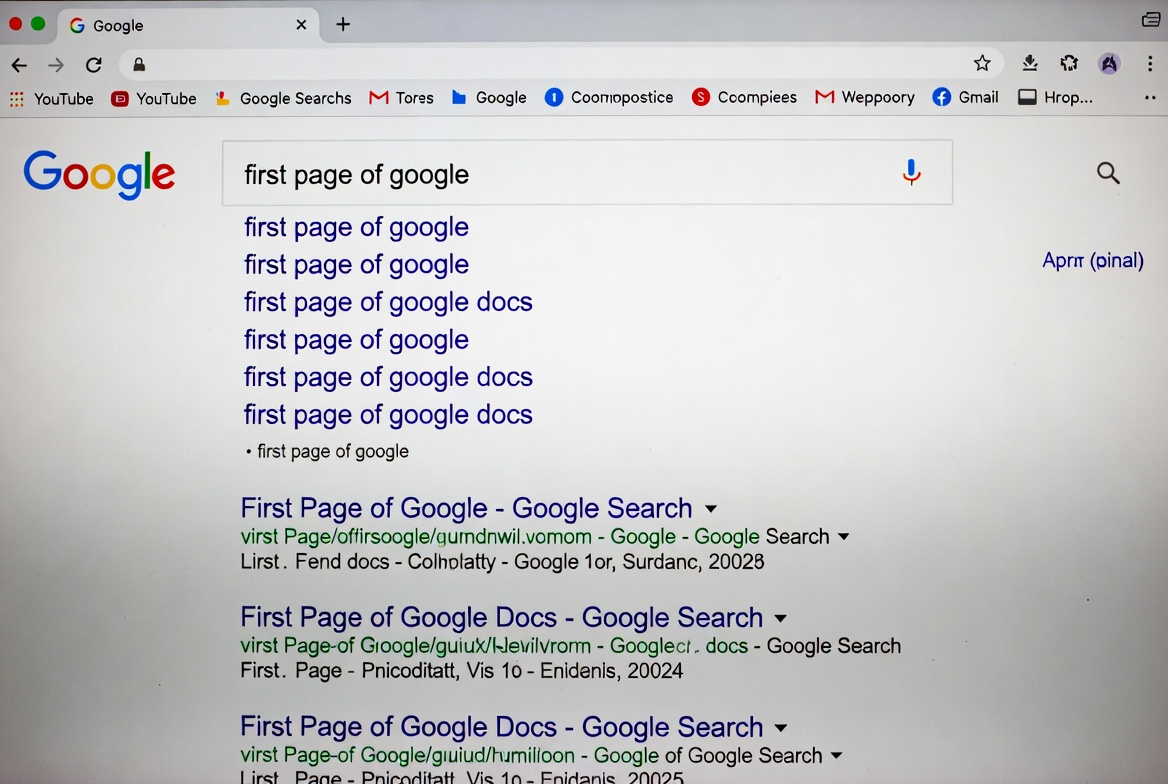Open the dropdown arrow on the second Google Docs result
Screen dimensions: 1168x784
click(779, 727)
